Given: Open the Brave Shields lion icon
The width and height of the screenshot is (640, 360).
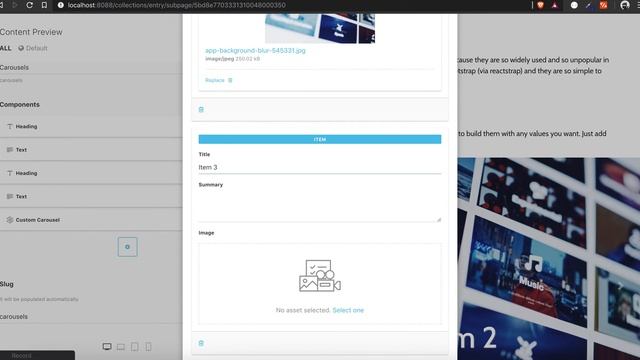Looking at the screenshot, I should pyautogui.click(x=540, y=5).
